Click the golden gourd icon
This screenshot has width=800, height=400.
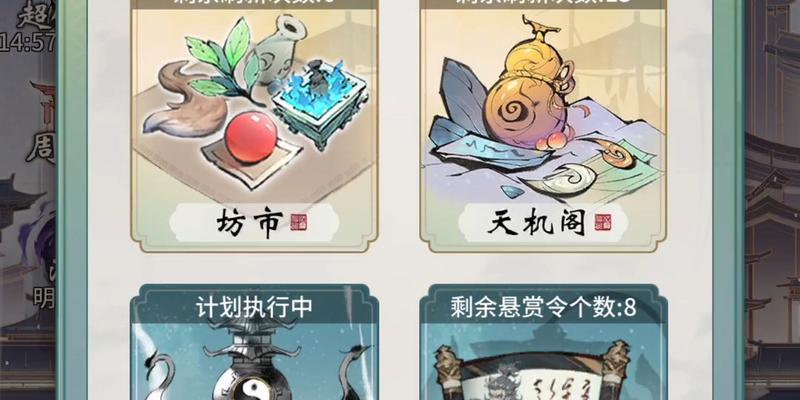(x=528, y=92)
